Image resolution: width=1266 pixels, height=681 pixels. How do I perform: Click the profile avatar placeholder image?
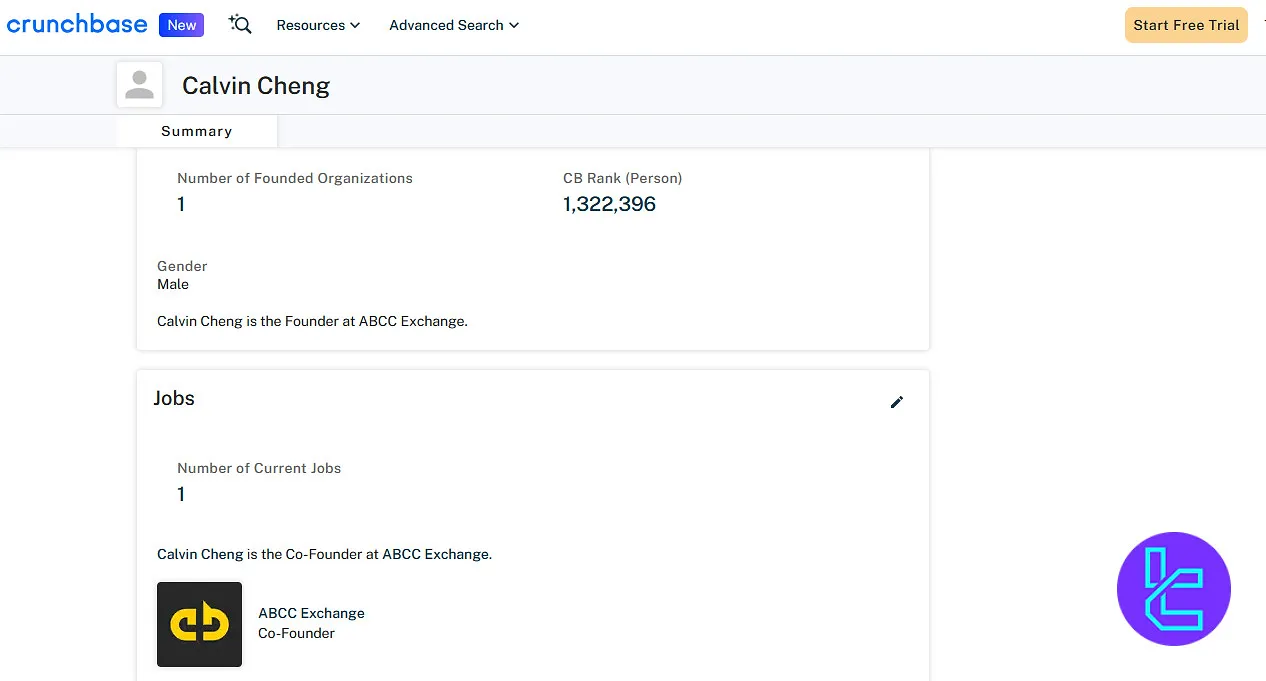[x=140, y=85]
